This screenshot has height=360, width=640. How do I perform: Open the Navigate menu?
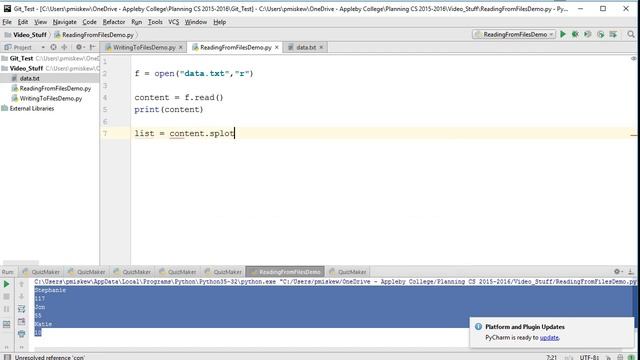click(x=64, y=22)
